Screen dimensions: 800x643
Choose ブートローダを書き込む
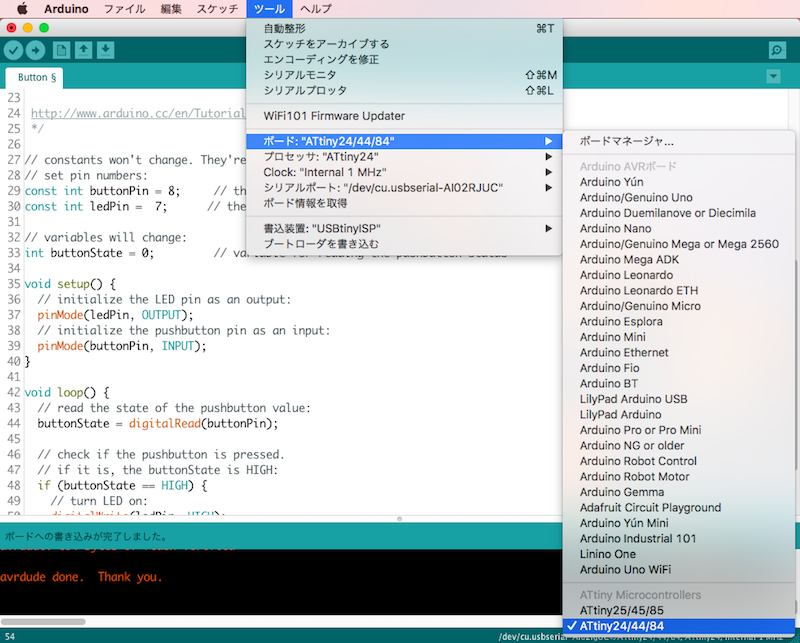pos(404,244)
